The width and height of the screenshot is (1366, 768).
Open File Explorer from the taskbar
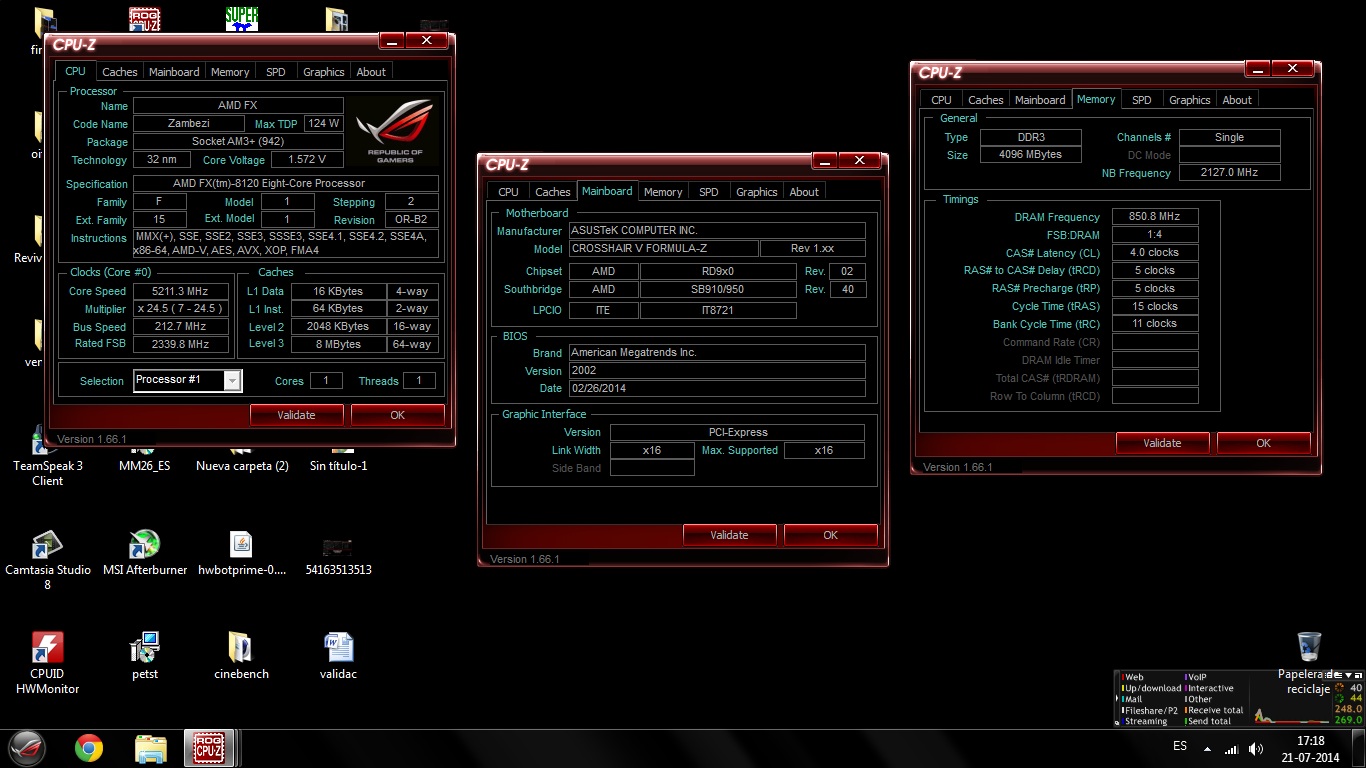pyautogui.click(x=150, y=747)
